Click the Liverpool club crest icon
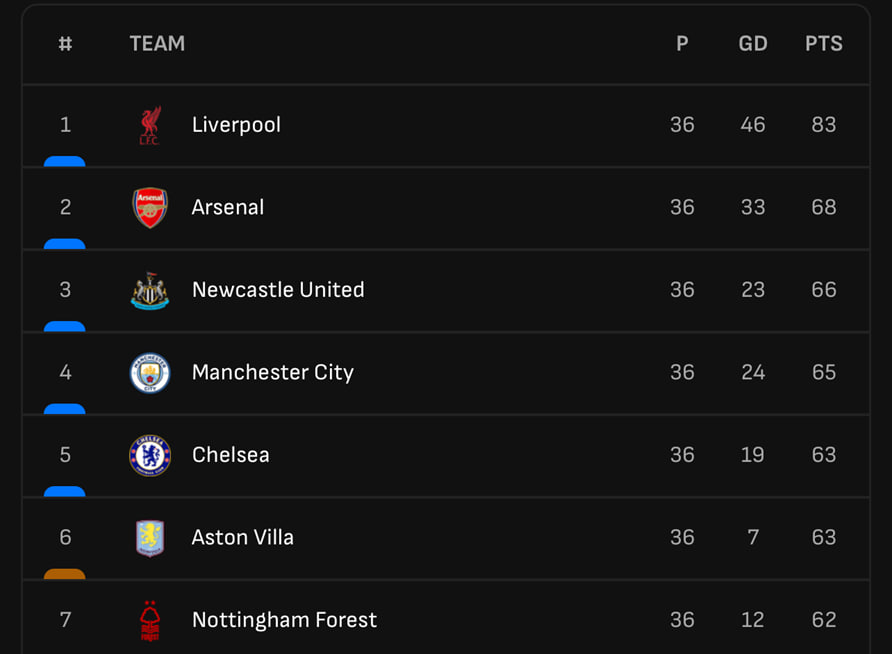Image resolution: width=892 pixels, height=654 pixels. (x=150, y=126)
